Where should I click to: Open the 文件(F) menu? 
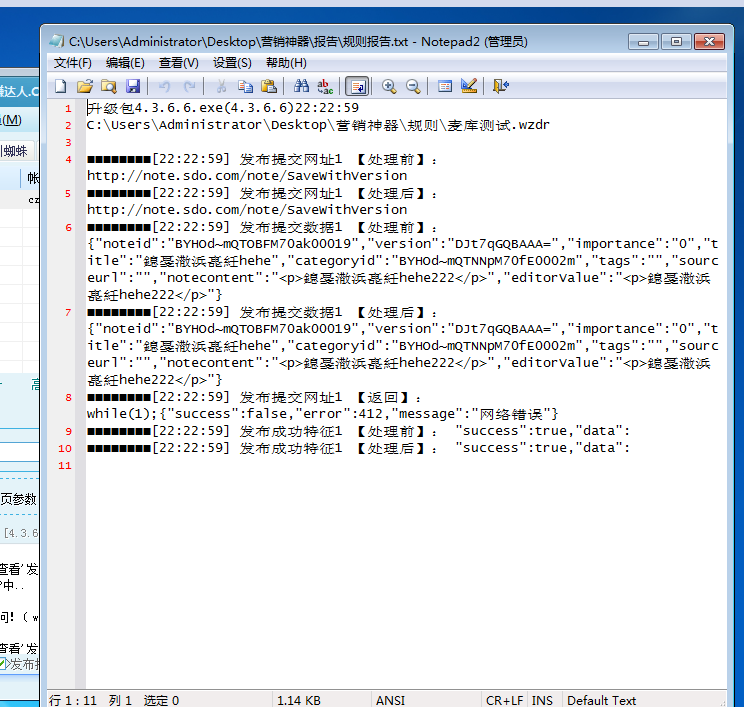tap(72, 63)
